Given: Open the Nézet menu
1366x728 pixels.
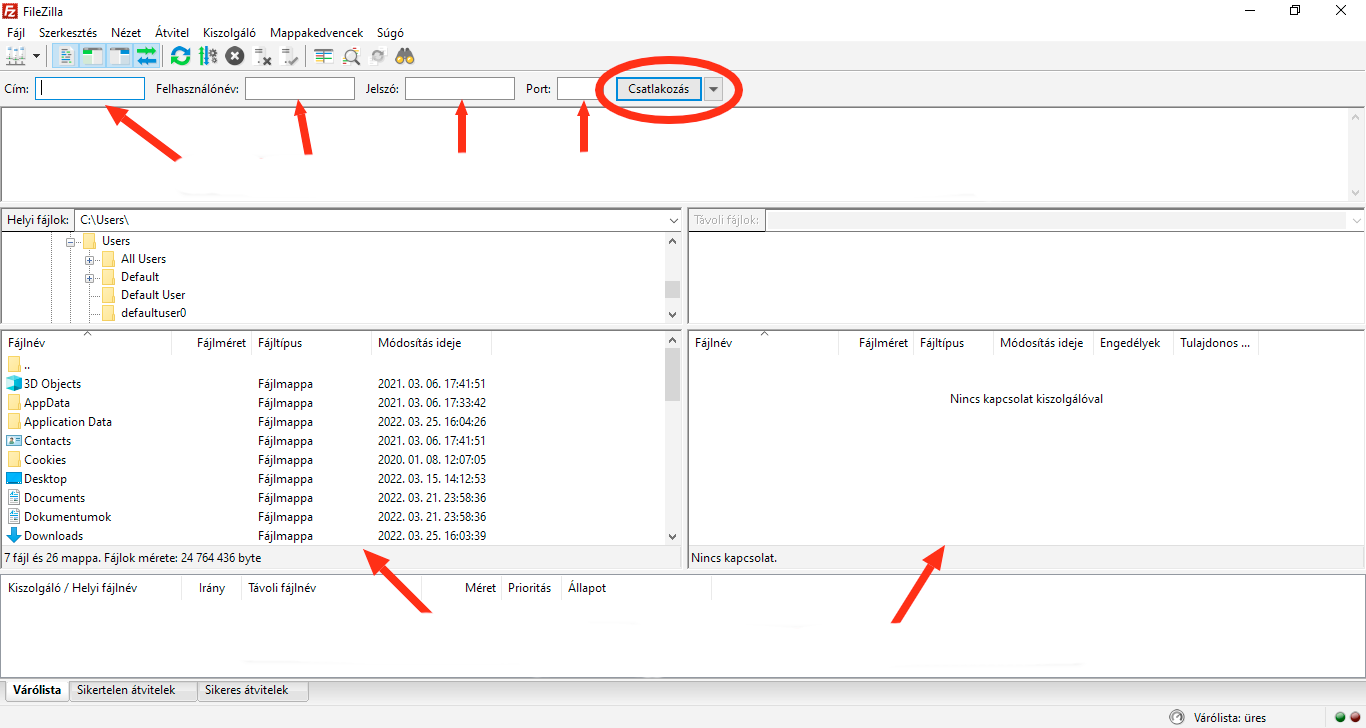Looking at the screenshot, I should pos(126,33).
